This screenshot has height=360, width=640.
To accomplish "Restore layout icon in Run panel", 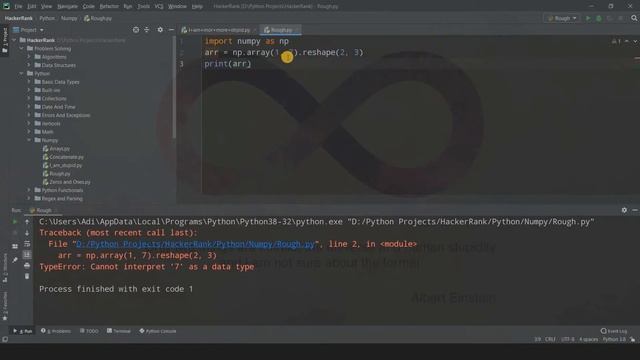I will coord(15,246).
